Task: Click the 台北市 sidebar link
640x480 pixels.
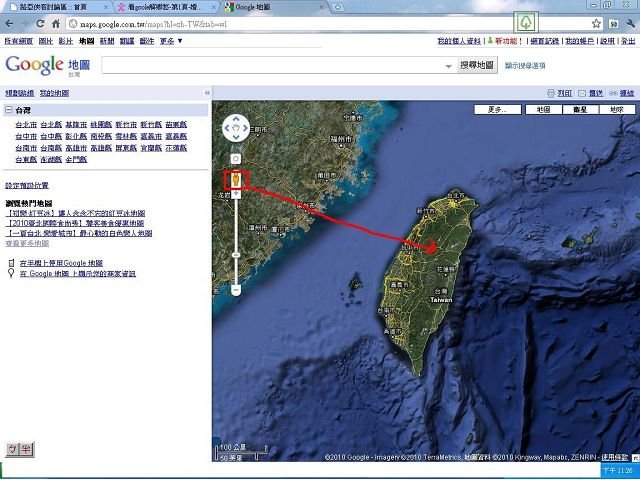Action: [x=26, y=124]
